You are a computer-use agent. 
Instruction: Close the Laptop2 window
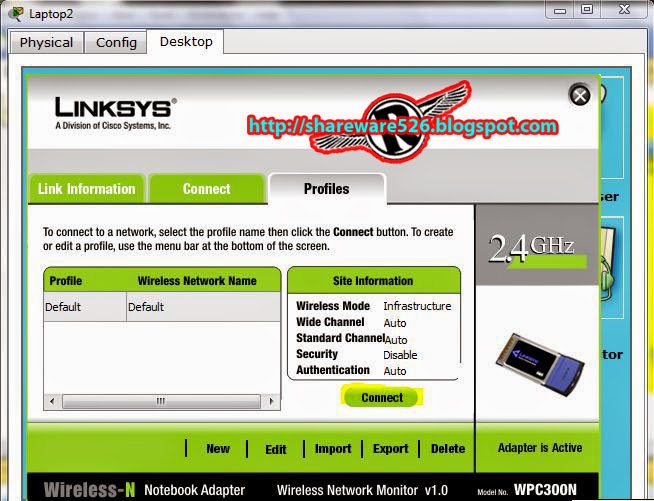point(624,10)
